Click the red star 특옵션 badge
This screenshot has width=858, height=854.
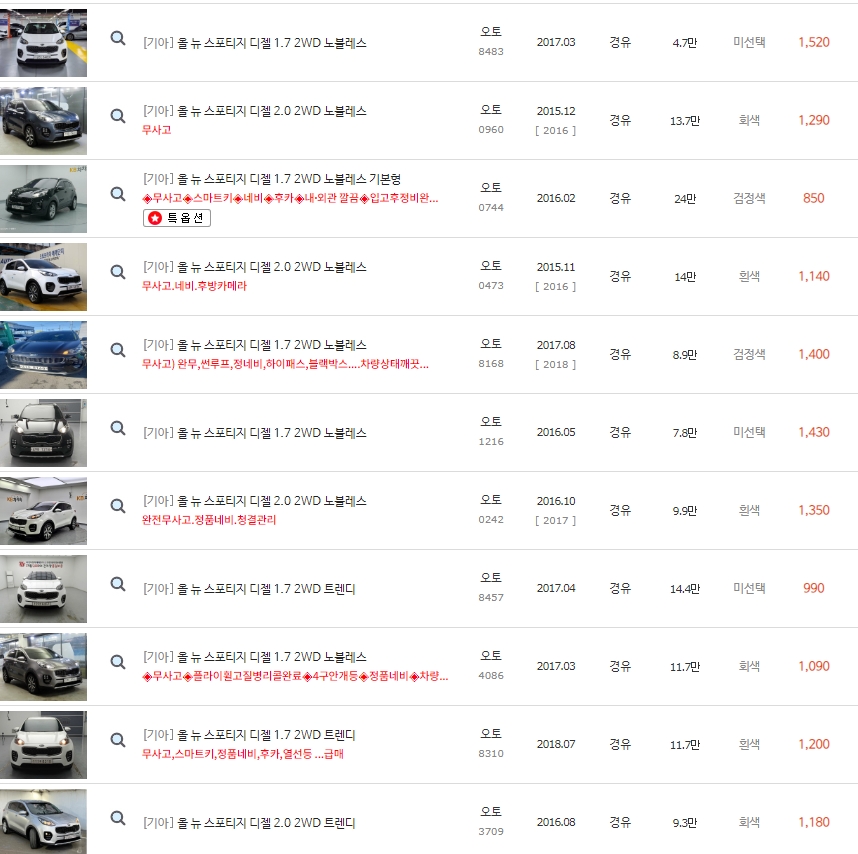(x=177, y=218)
